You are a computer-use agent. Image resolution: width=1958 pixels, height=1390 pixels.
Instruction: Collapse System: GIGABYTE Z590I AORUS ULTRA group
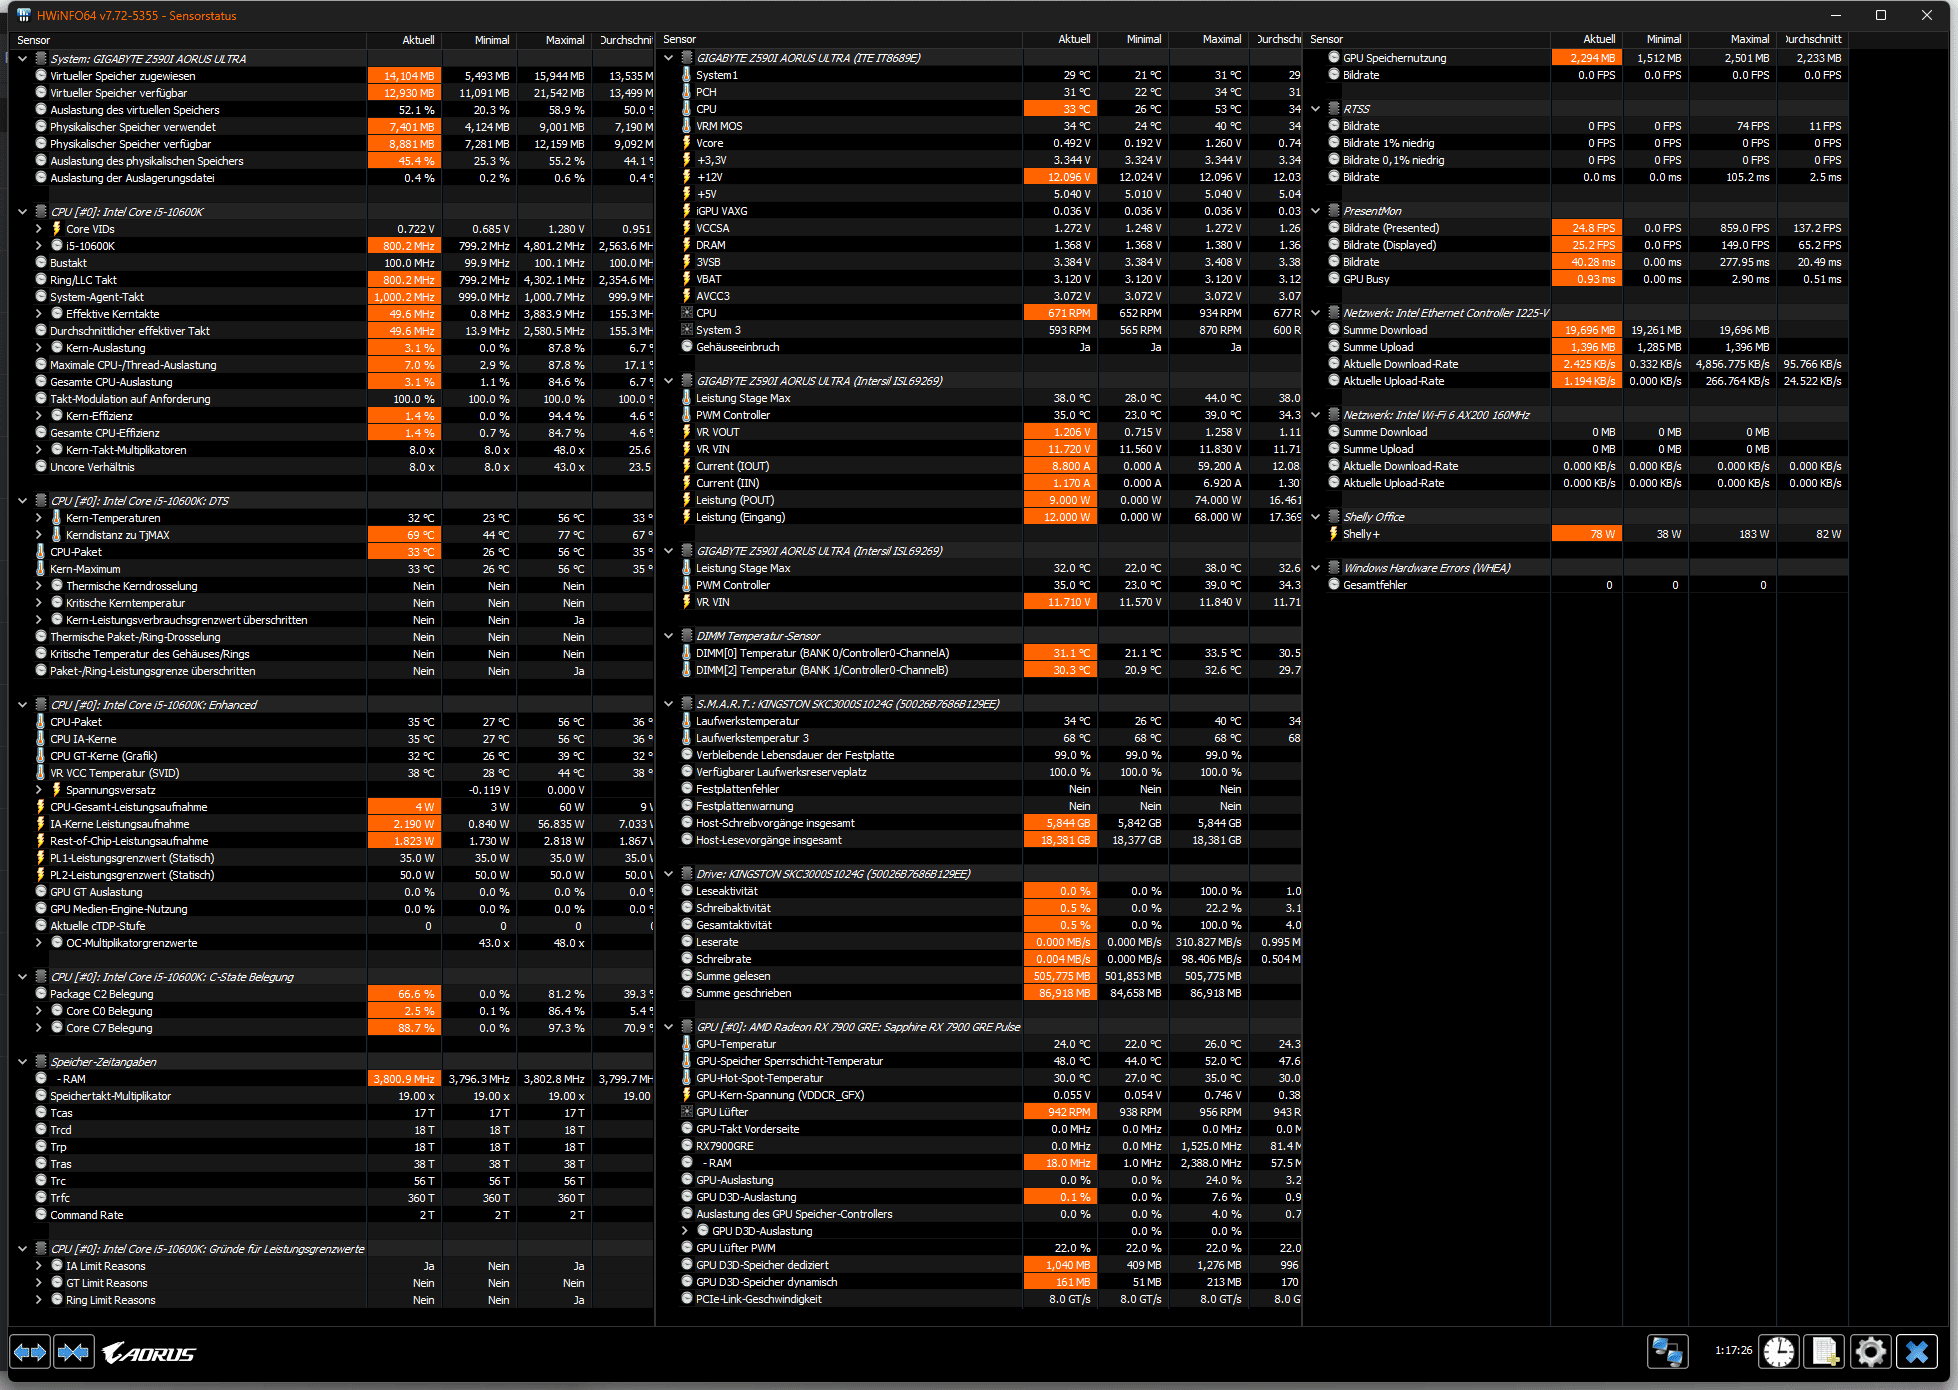[22, 58]
